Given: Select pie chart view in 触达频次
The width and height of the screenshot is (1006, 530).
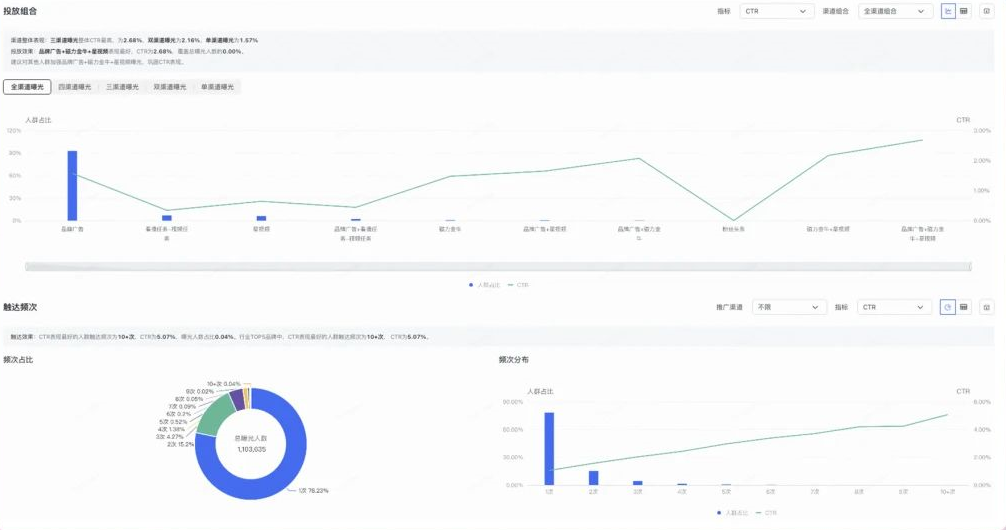Looking at the screenshot, I should coord(948,307).
